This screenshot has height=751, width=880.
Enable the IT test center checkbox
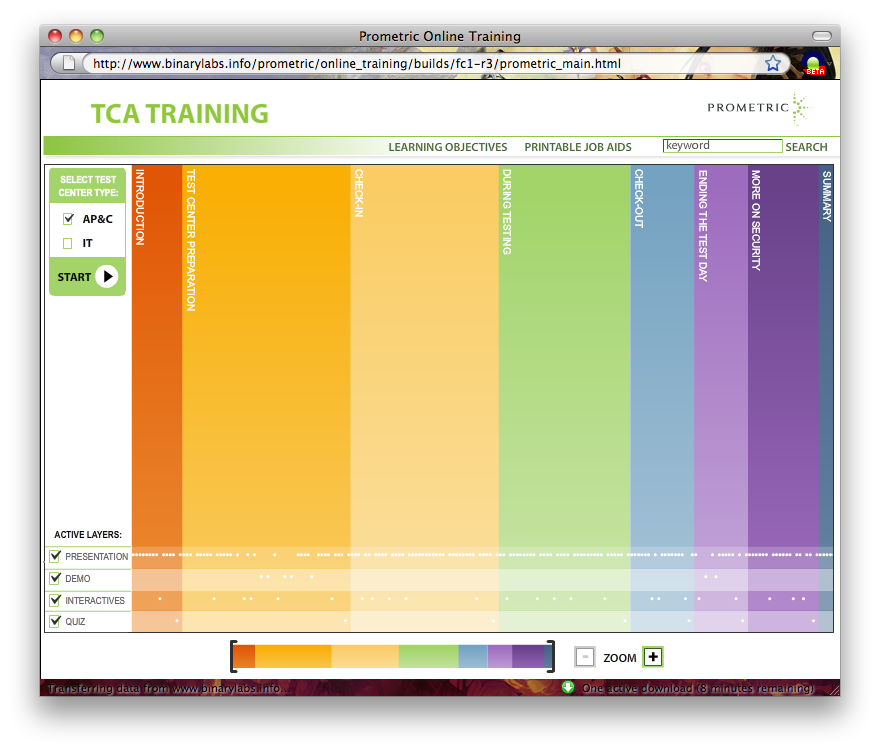coord(68,243)
